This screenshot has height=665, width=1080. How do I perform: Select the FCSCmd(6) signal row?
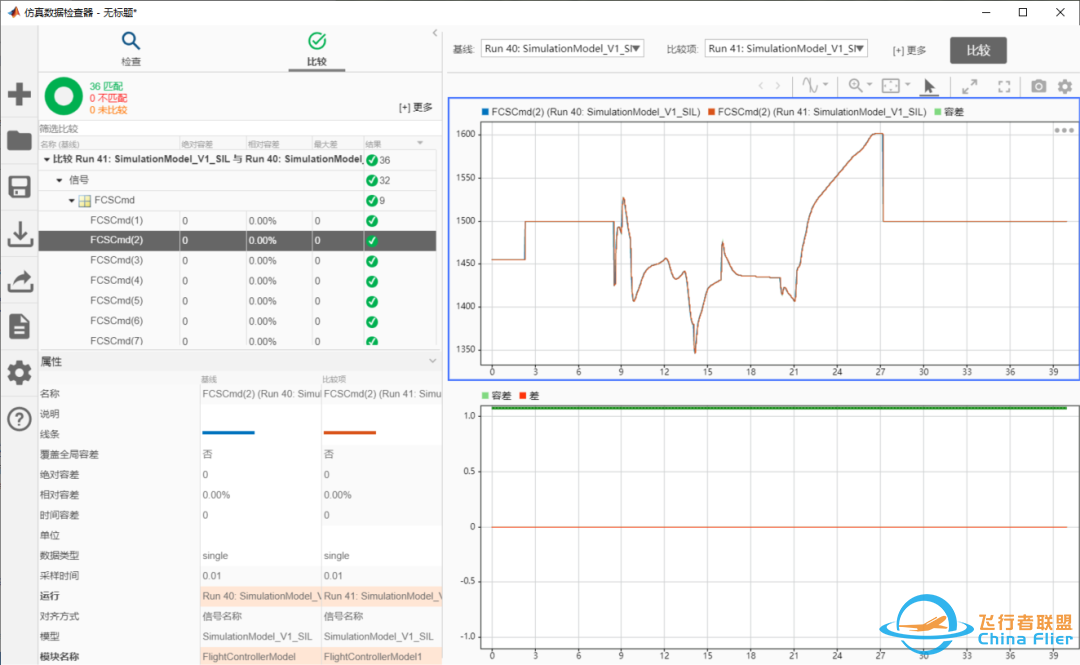tap(237, 321)
